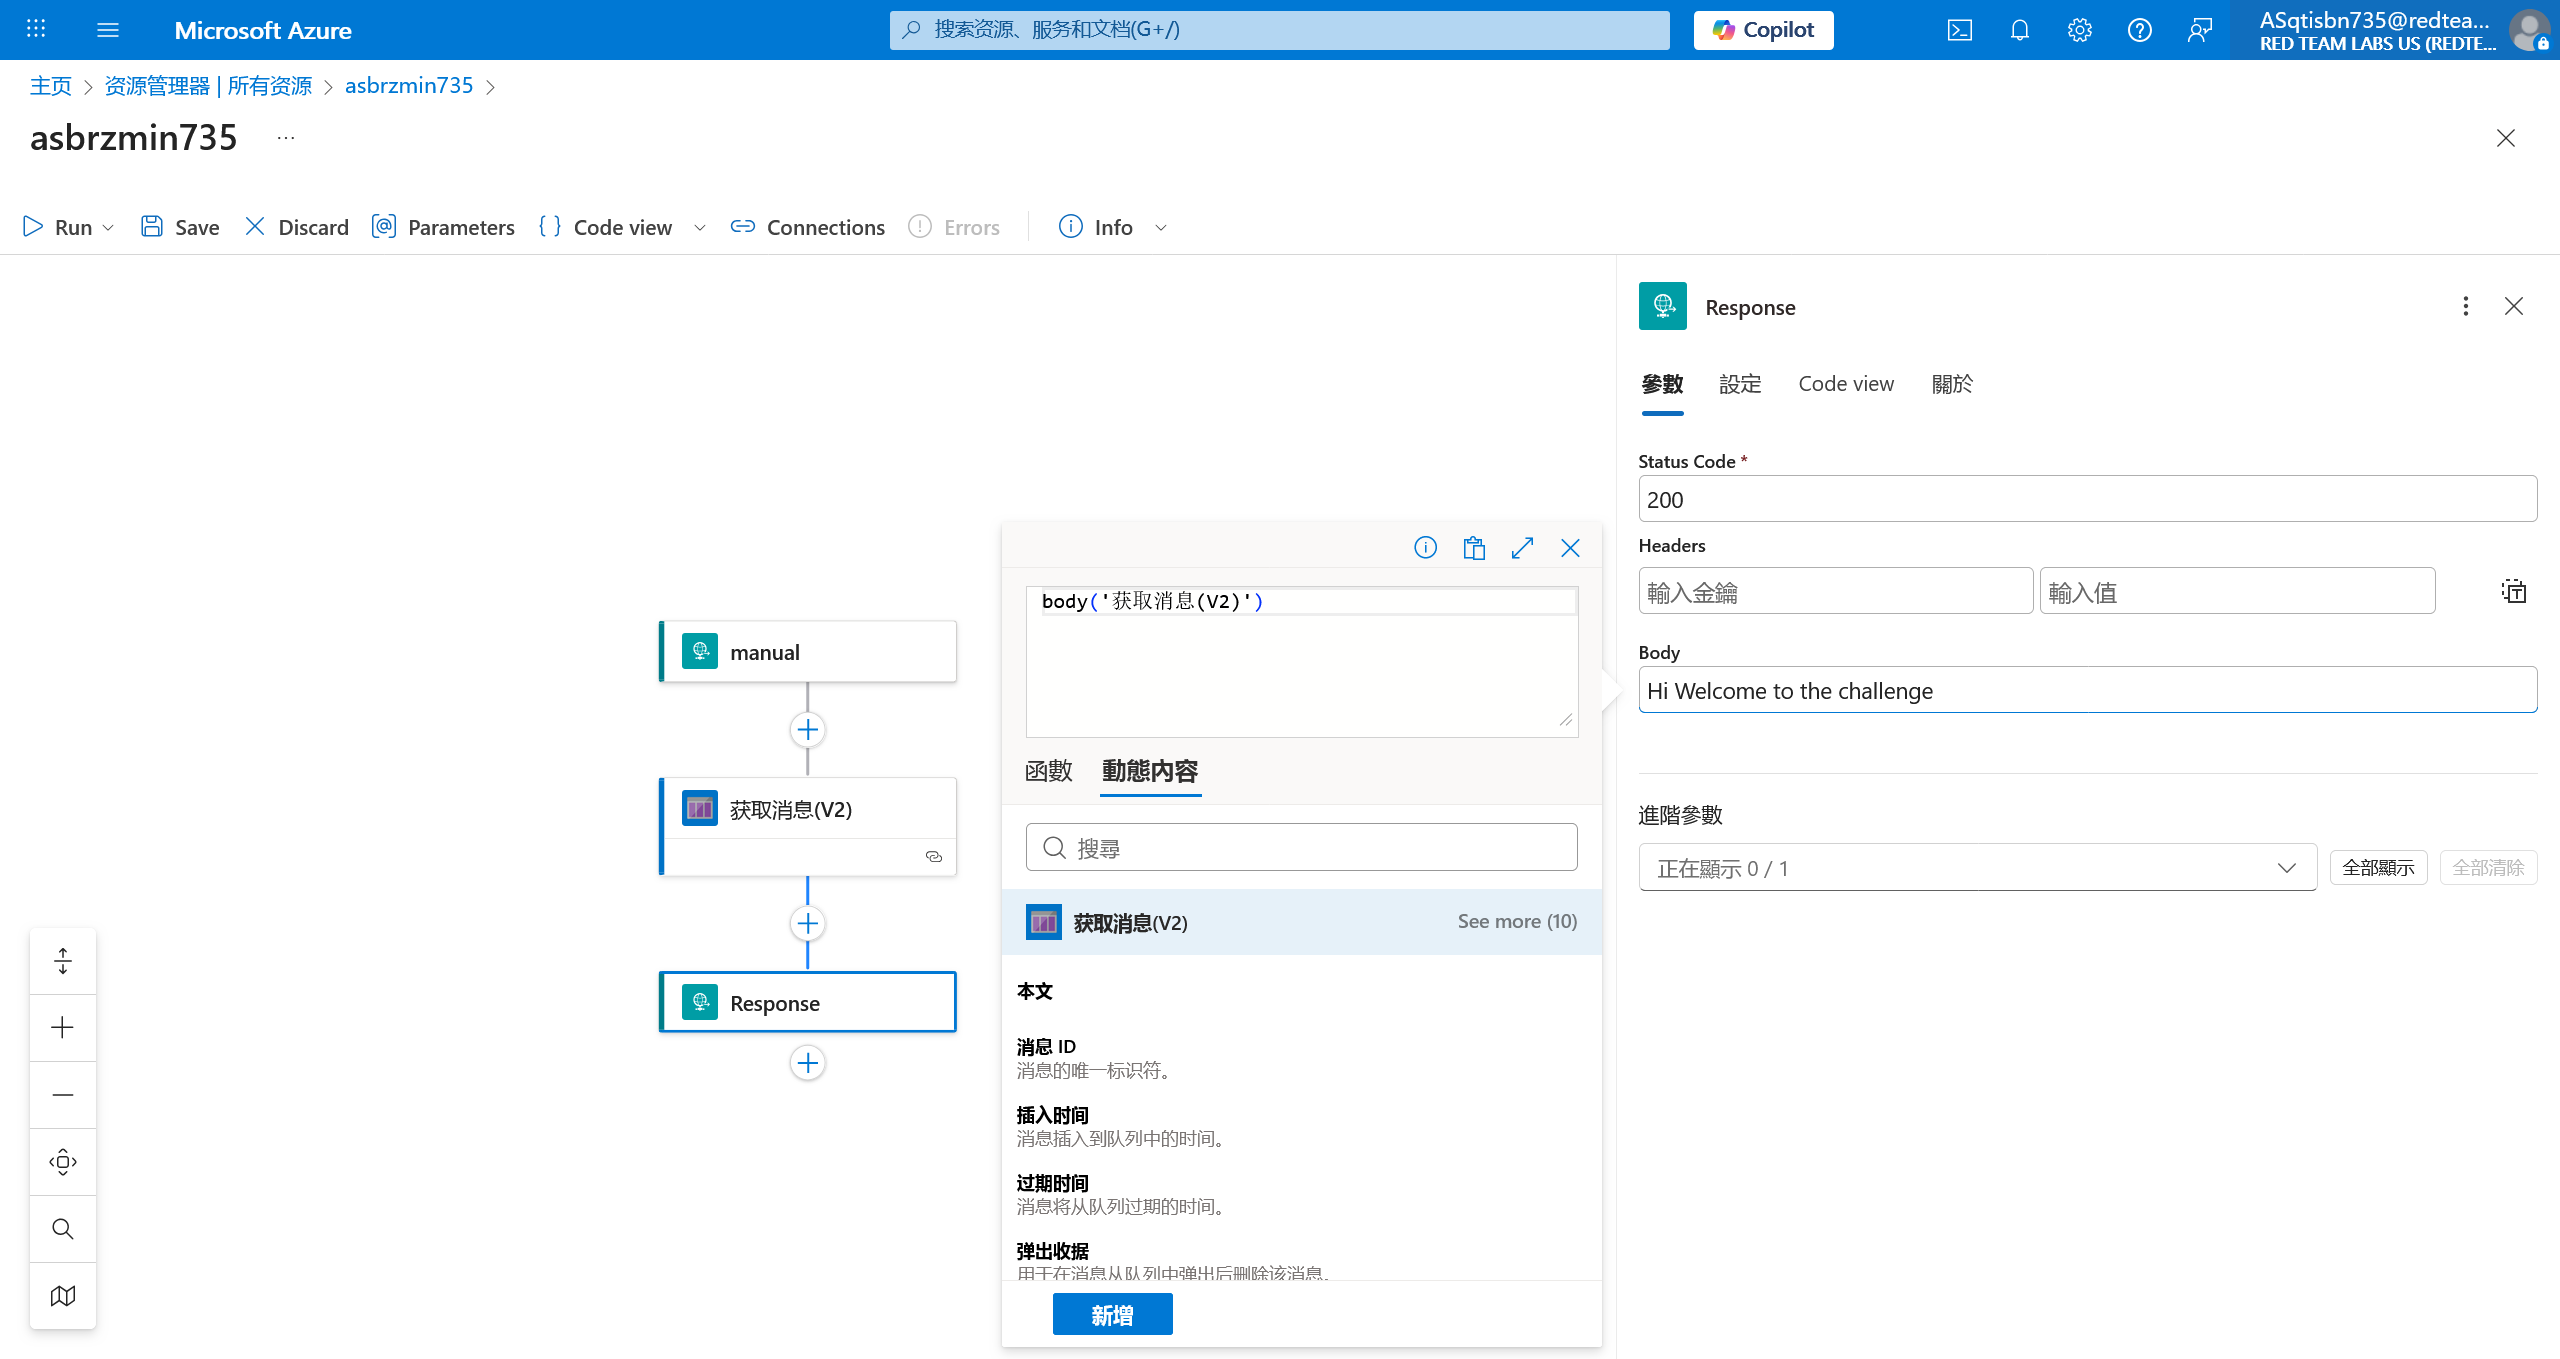Click the 新增 button

(1112, 1315)
